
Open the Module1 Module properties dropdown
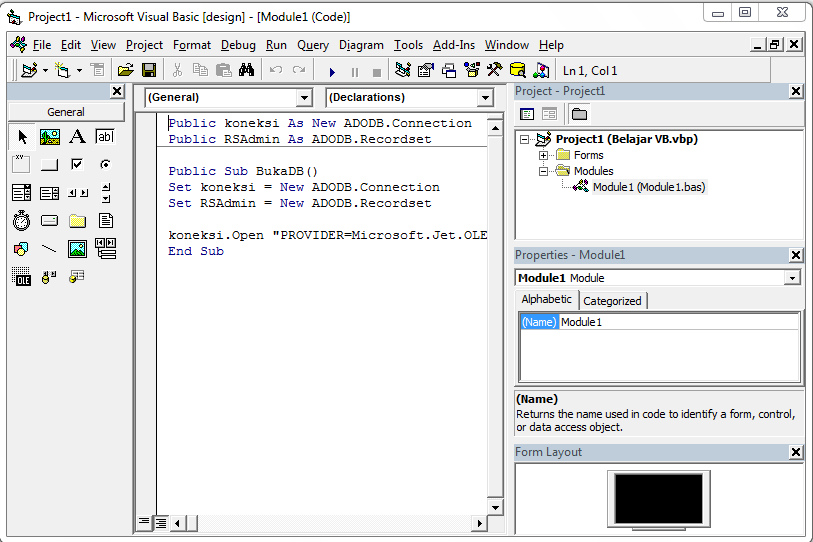coord(792,279)
